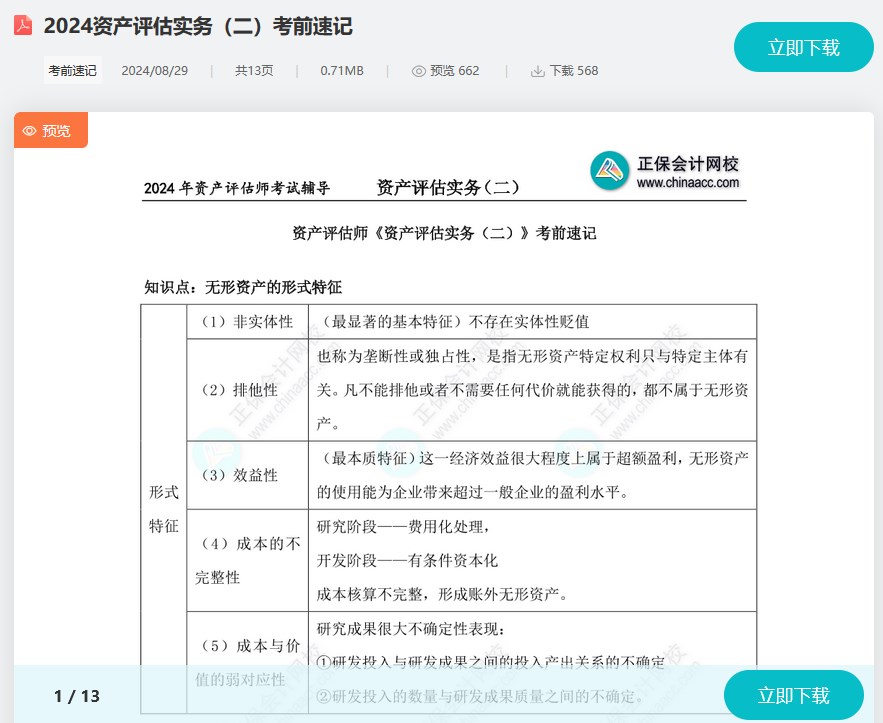Click the 2024/08/29 date label
This screenshot has width=883, height=723.
pos(155,71)
